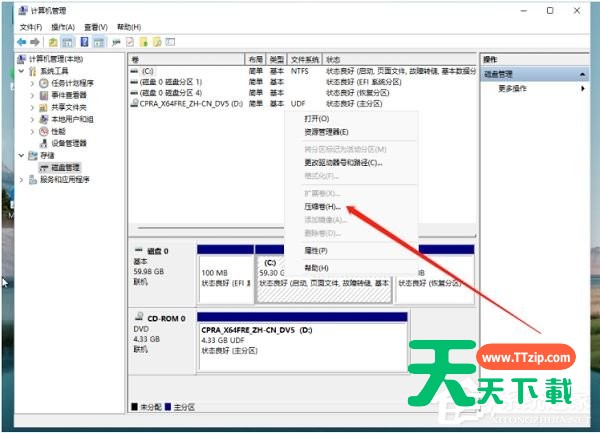The height and width of the screenshot is (433, 600).
Task: Toggle the Show/Hide Action Pane toolbar icon
Action: (99, 42)
